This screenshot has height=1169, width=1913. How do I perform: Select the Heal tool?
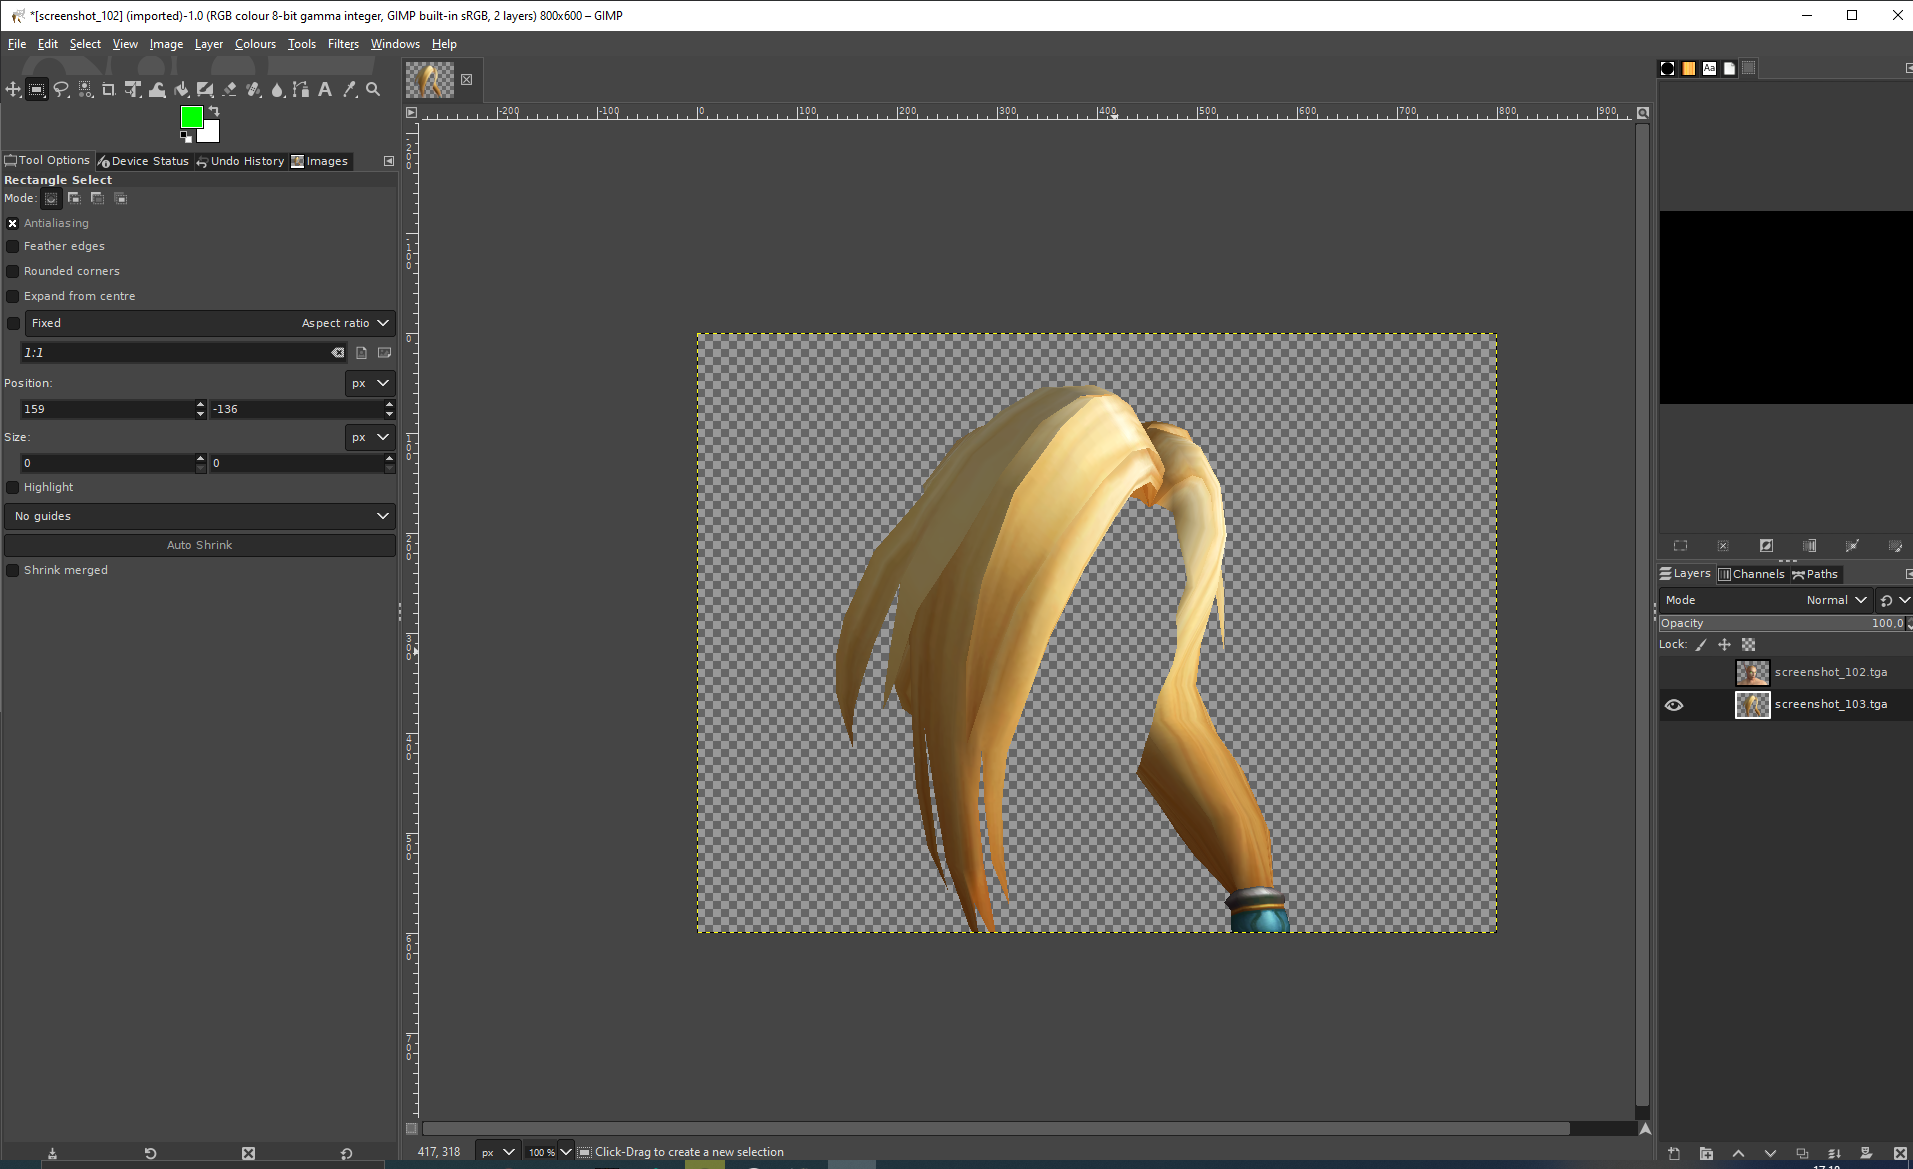253,90
